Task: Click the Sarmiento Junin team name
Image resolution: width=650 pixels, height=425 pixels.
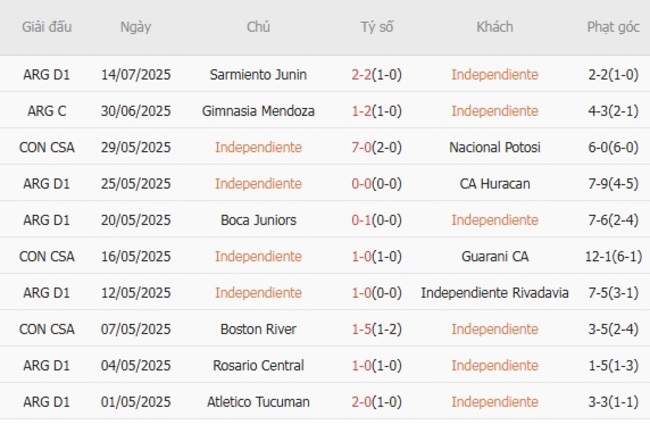Action: [258, 74]
